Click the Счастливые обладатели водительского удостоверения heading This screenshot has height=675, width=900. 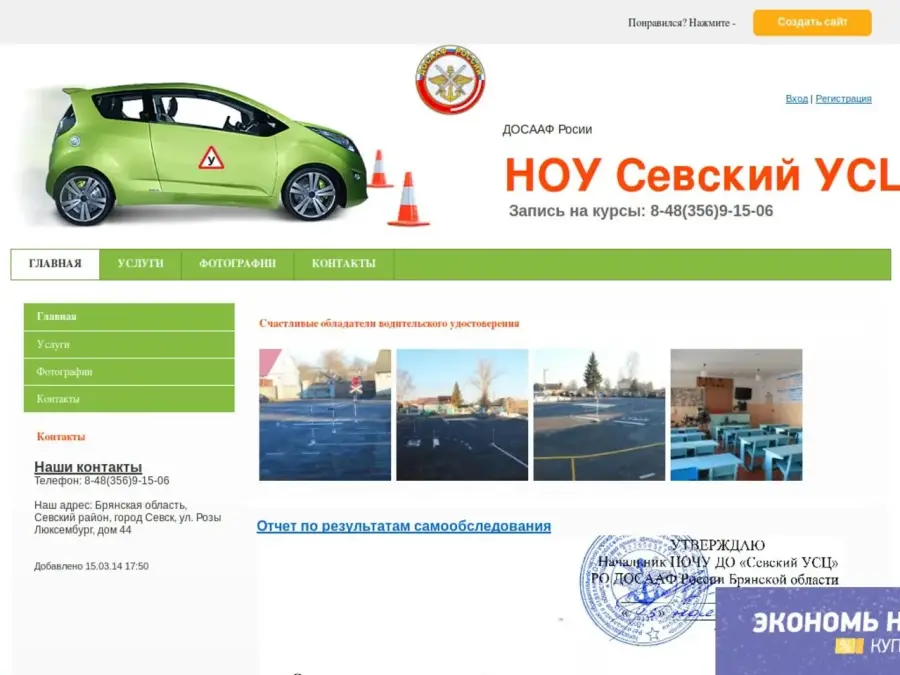(389, 324)
